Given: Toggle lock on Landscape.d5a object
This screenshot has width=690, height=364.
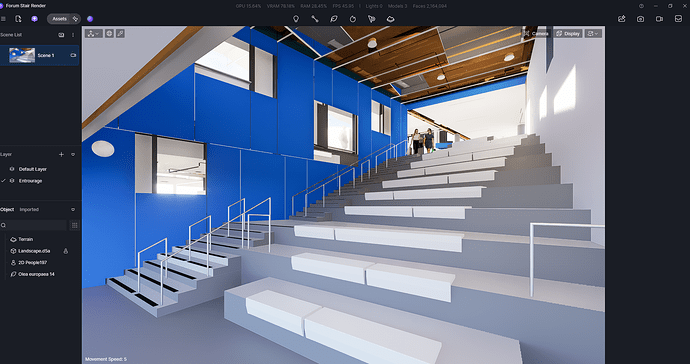Looking at the screenshot, I should click(66, 251).
